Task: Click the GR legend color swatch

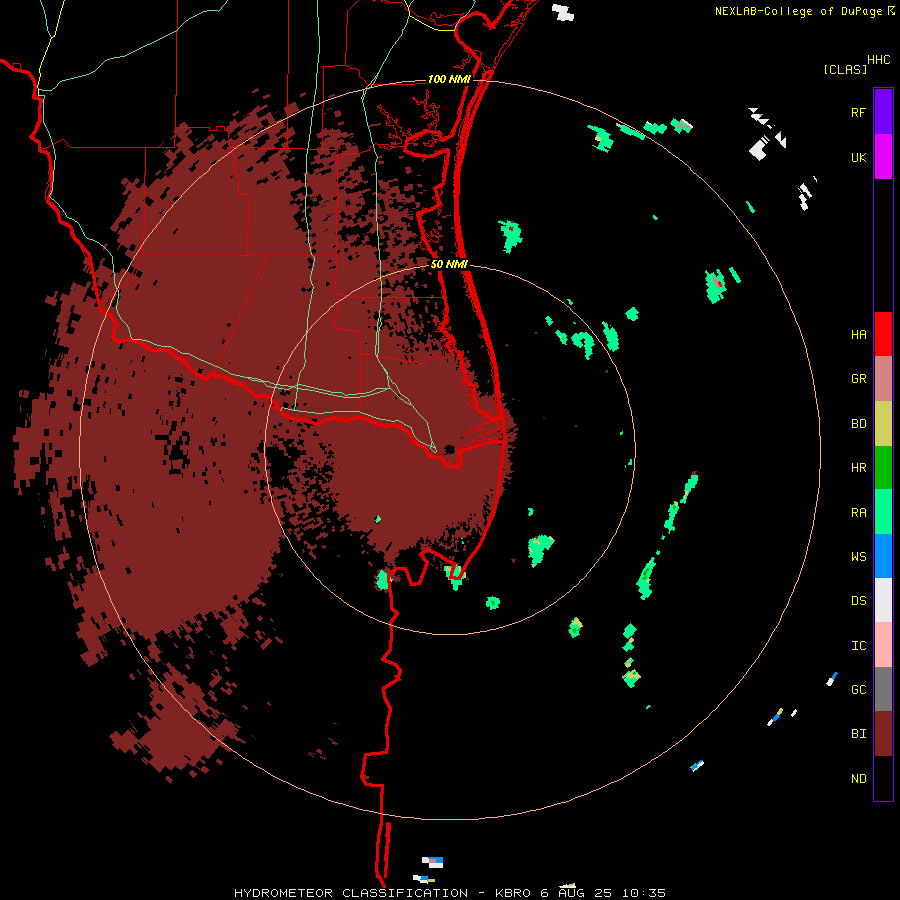Action: 883,378
